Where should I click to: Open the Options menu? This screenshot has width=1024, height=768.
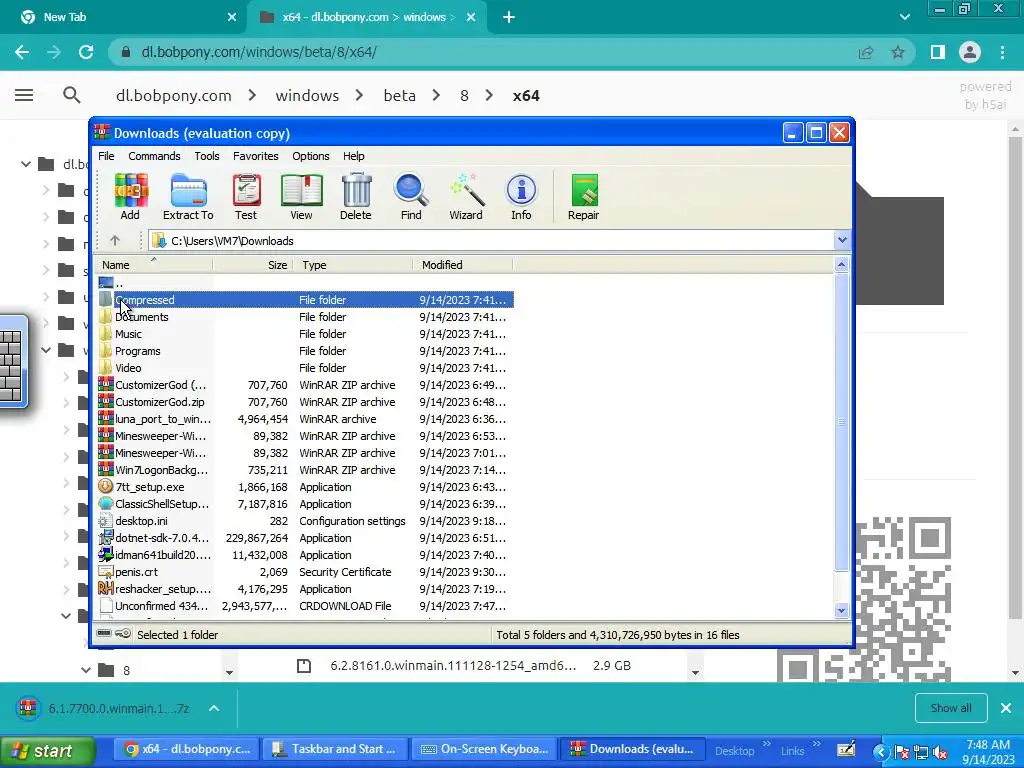[x=311, y=156]
